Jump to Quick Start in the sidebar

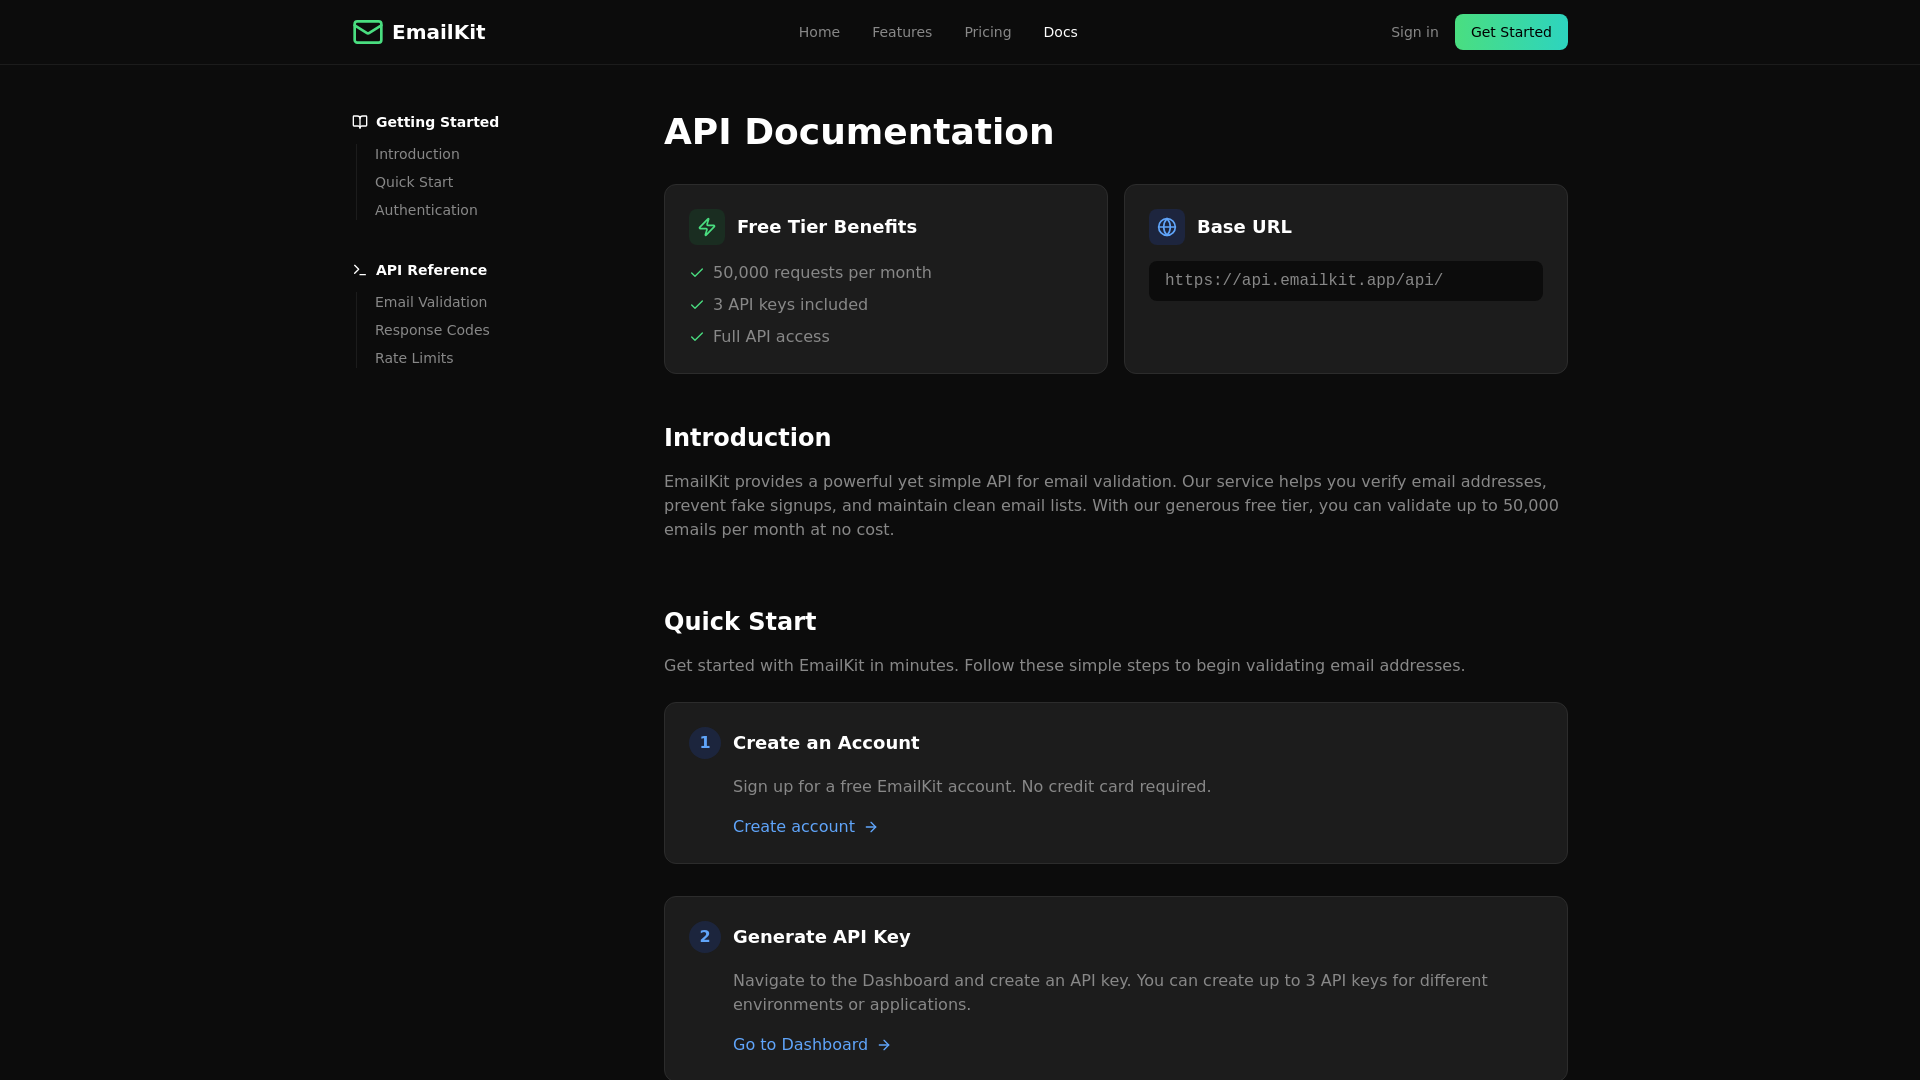pos(414,182)
